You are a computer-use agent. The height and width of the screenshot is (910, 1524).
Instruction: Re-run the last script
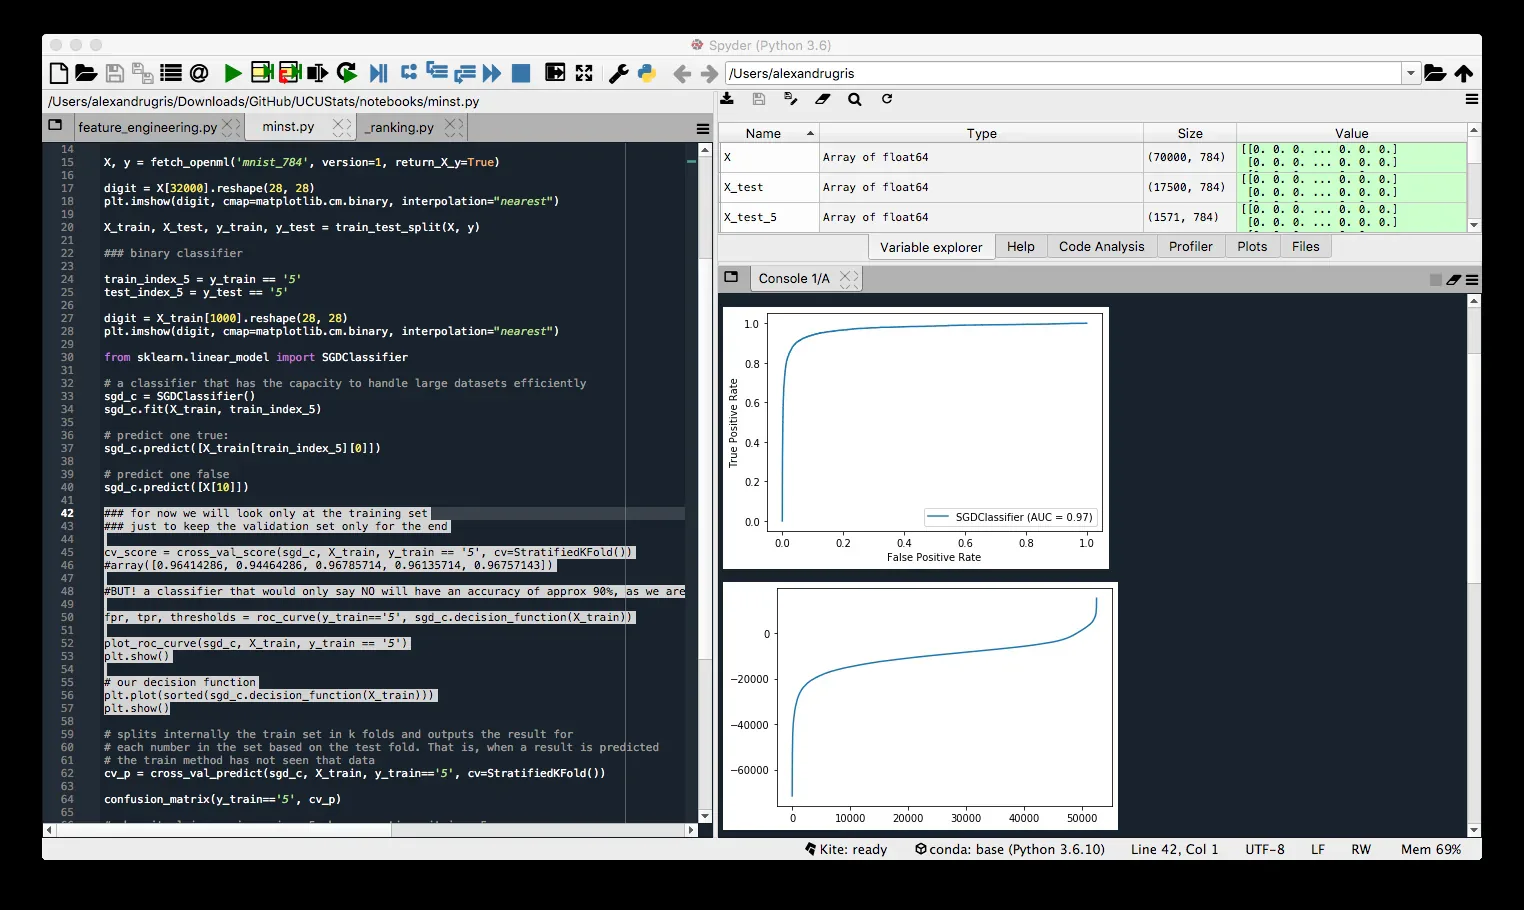click(x=347, y=72)
